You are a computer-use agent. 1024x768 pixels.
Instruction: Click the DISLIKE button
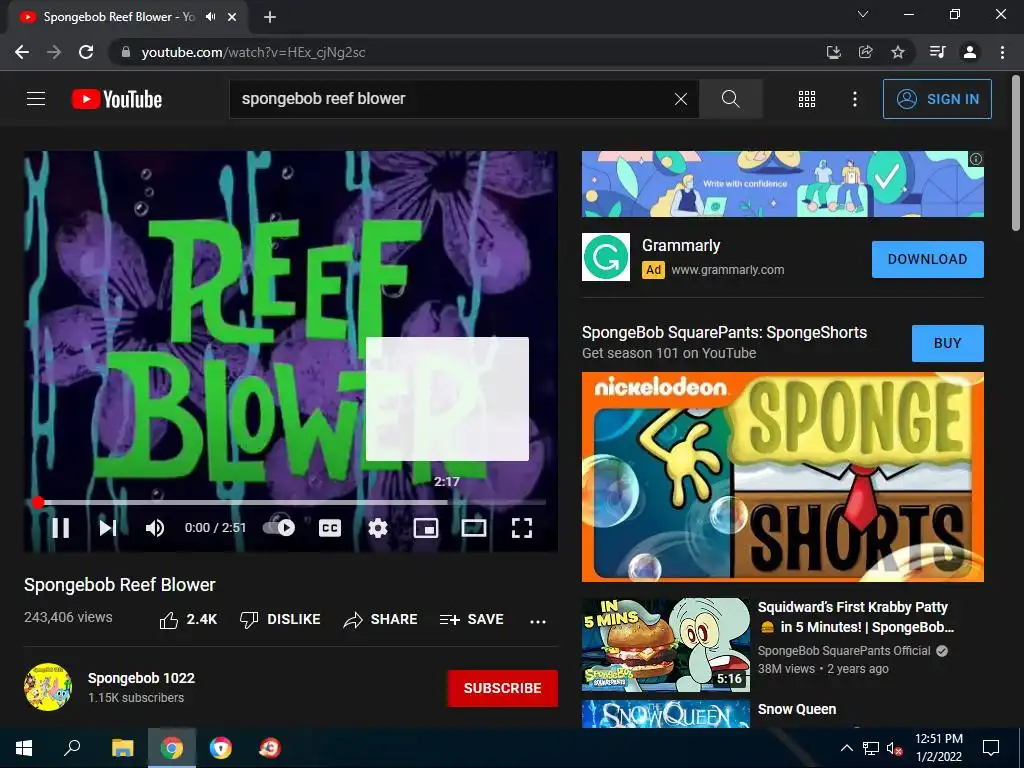(x=280, y=619)
